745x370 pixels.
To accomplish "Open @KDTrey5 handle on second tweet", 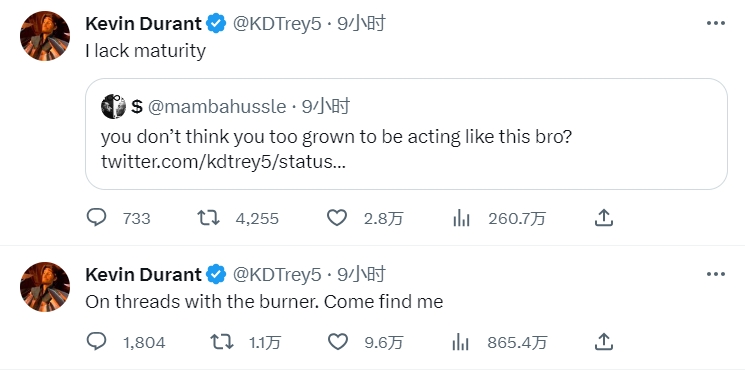I will 277,275.
